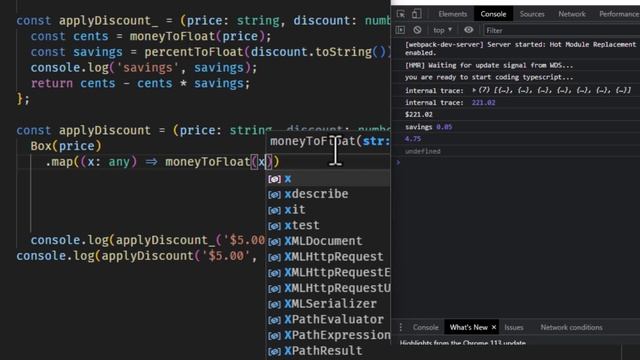Choose XMLHttpRequest from the autocomplete list
Viewport: 640px width, 360px height.
click(328, 257)
